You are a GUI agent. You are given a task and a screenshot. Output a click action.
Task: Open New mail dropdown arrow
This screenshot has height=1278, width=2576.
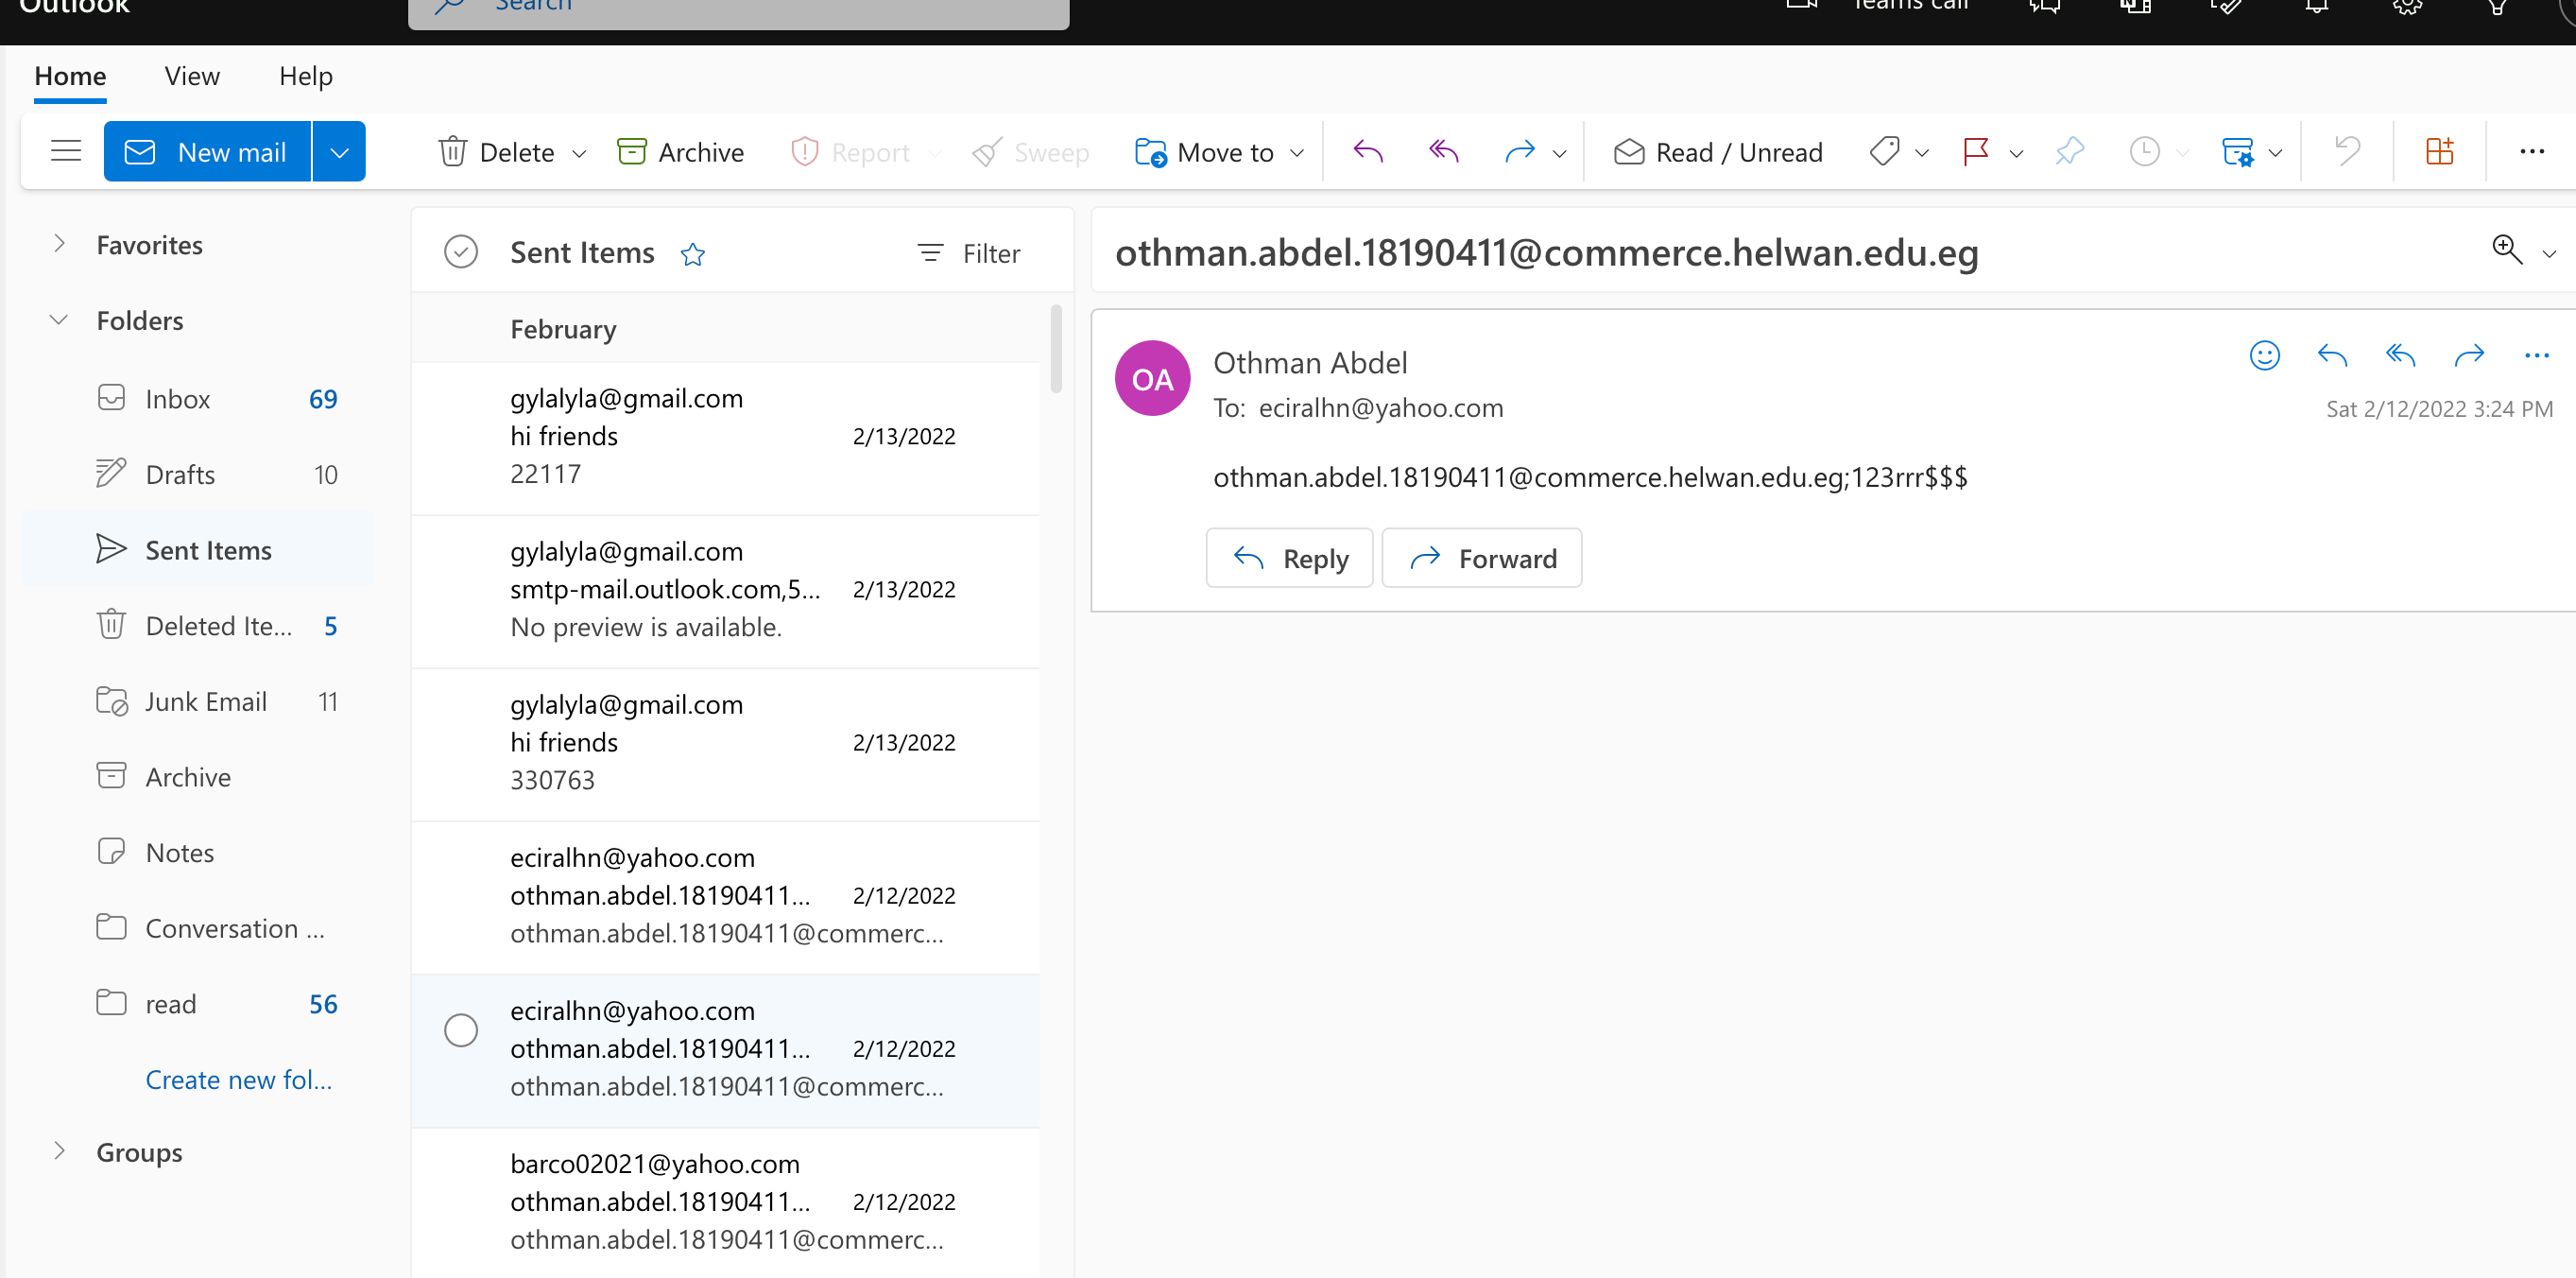[x=339, y=152]
